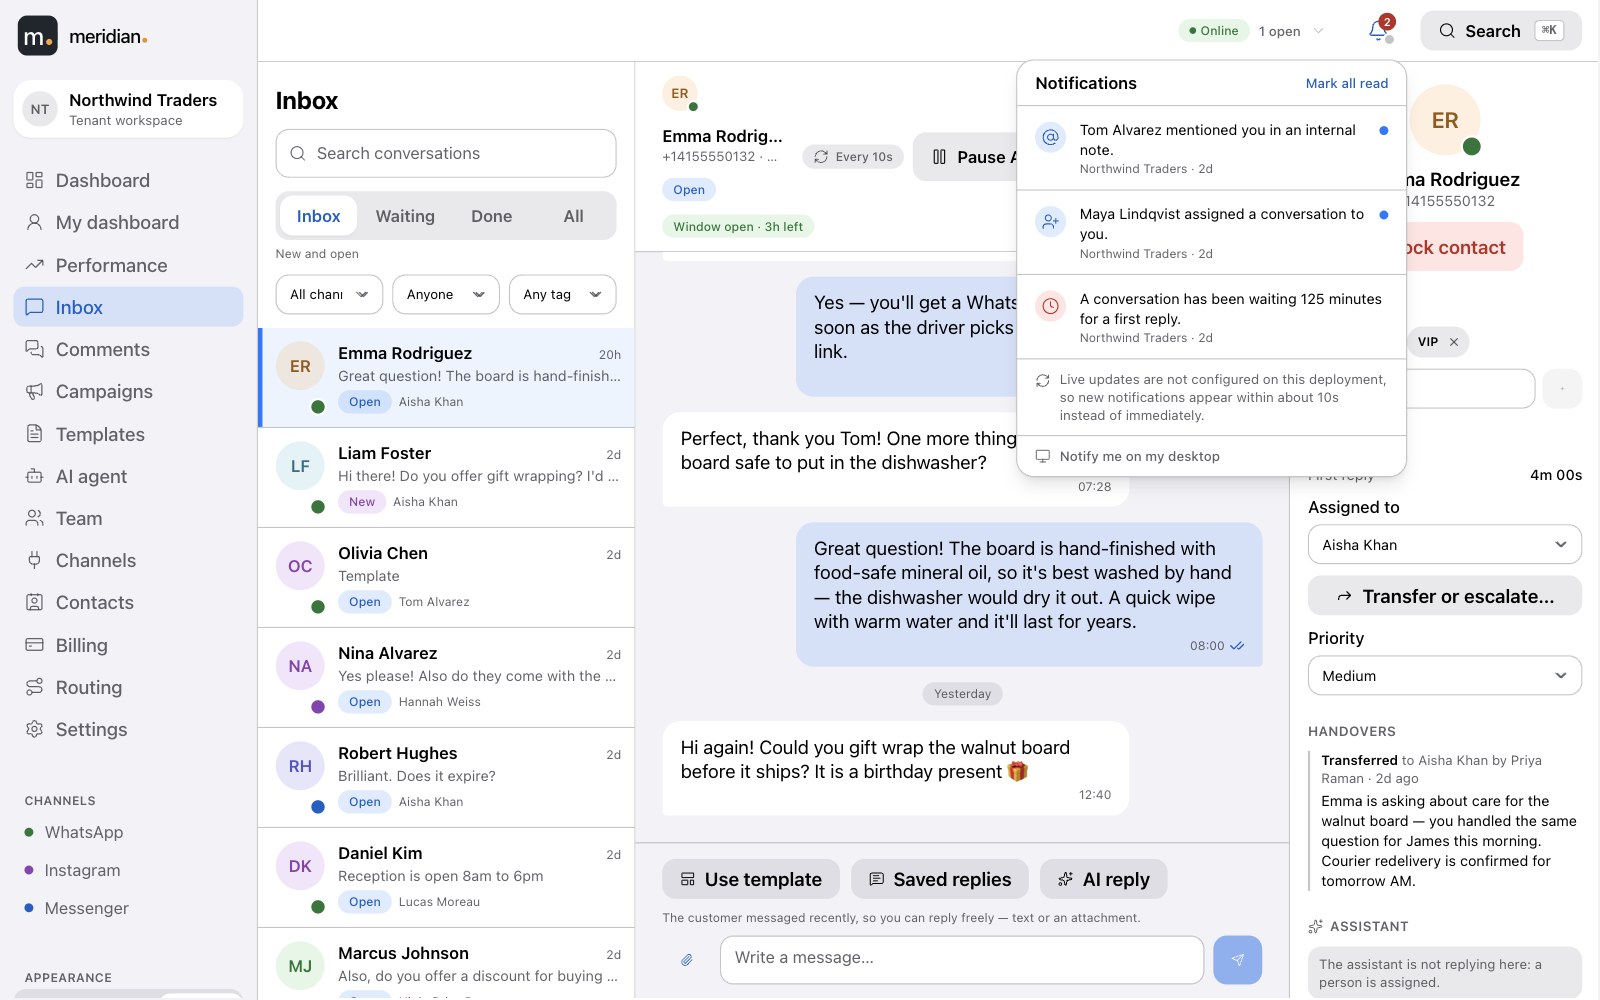Open the Templates document icon
The height and width of the screenshot is (1000, 1600).
tap(35, 434)
